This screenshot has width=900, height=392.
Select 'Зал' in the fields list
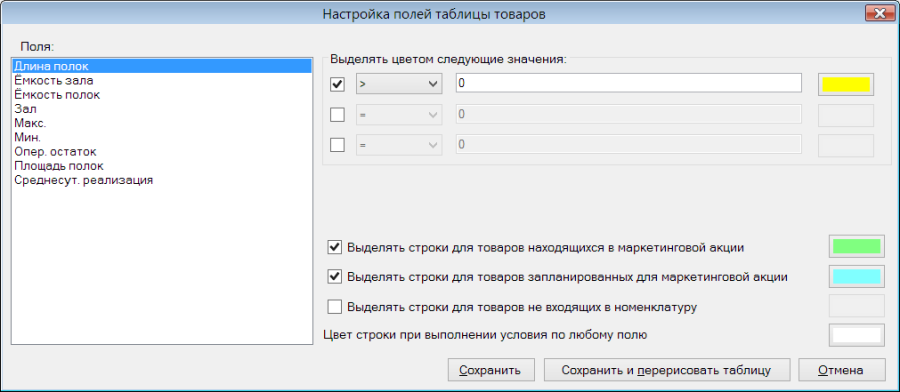(161, 109)
